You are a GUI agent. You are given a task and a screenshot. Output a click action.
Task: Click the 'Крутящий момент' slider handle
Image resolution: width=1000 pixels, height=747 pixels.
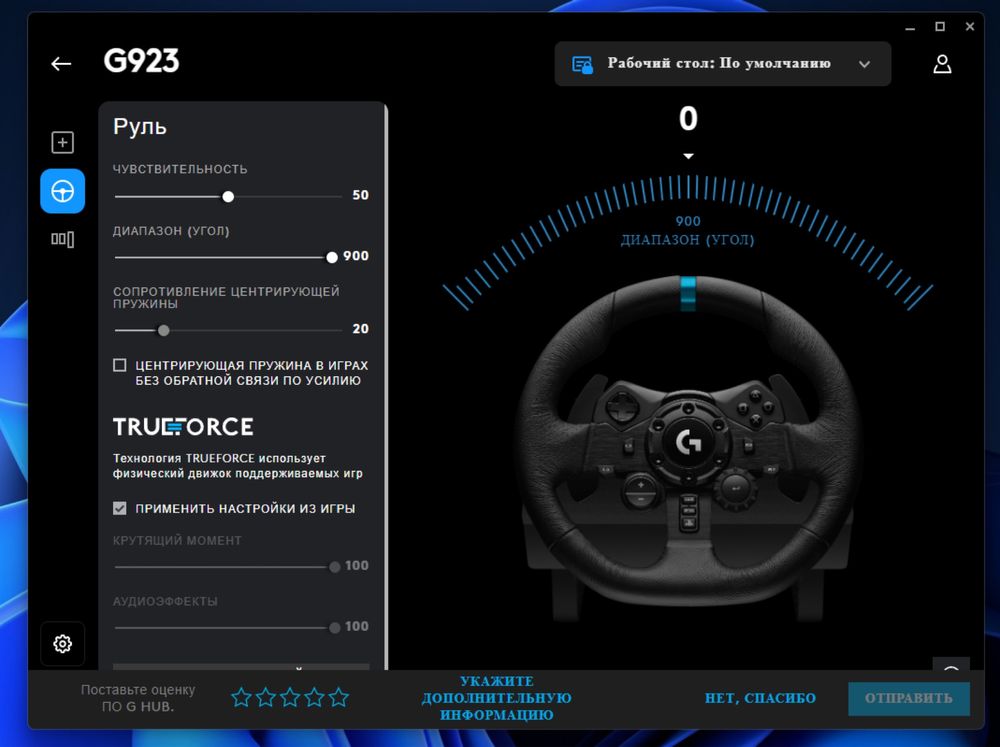tap(334, 567)
